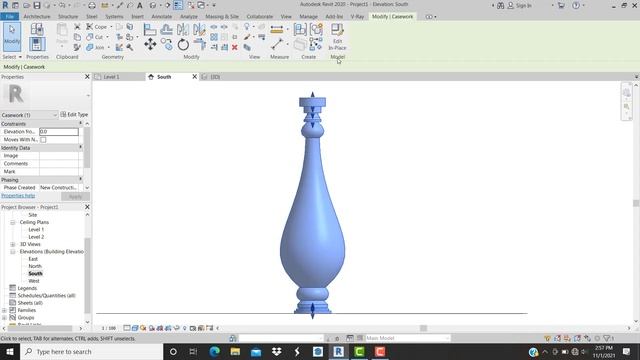Activate the Trim/Extend to Corner tool
The width and height of the screenshot is (640, 360).
(199, 44)
